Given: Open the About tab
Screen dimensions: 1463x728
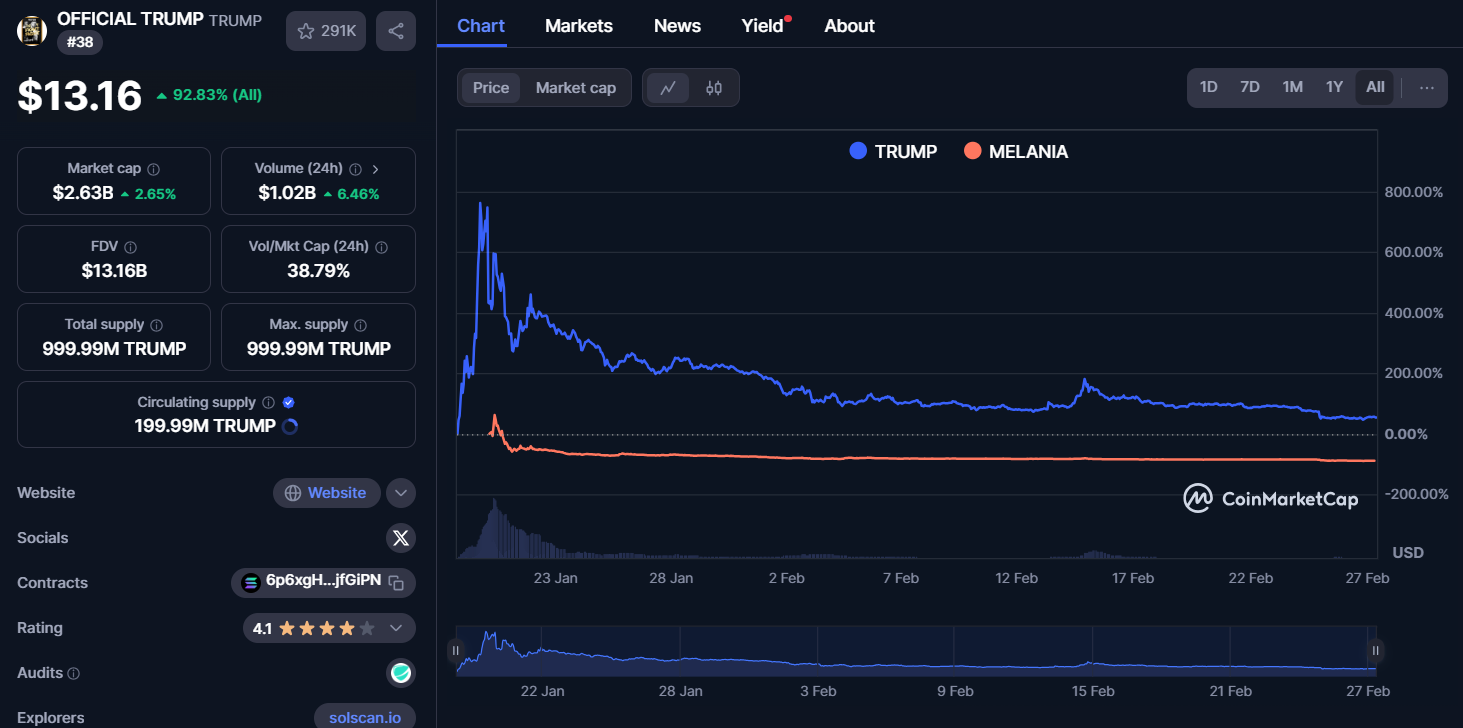Looking at the screenshot, I should (x=849, y=26).
